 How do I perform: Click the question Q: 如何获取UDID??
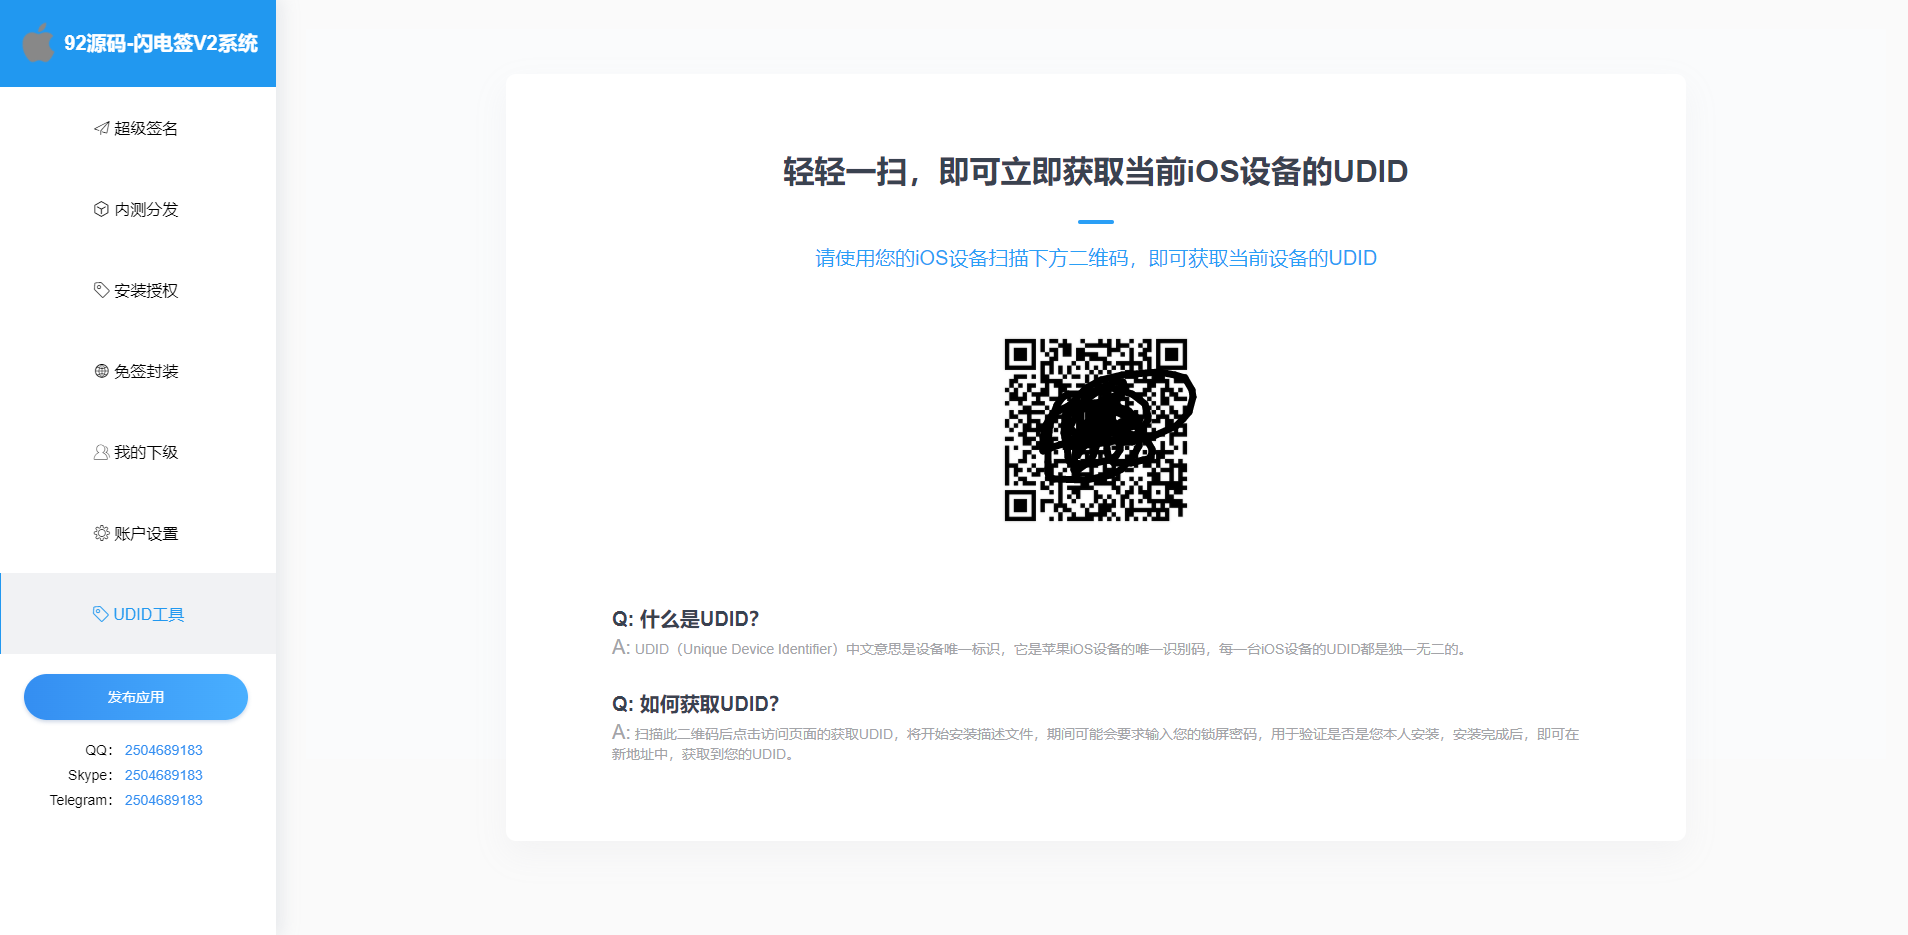(x=696, y=704)
